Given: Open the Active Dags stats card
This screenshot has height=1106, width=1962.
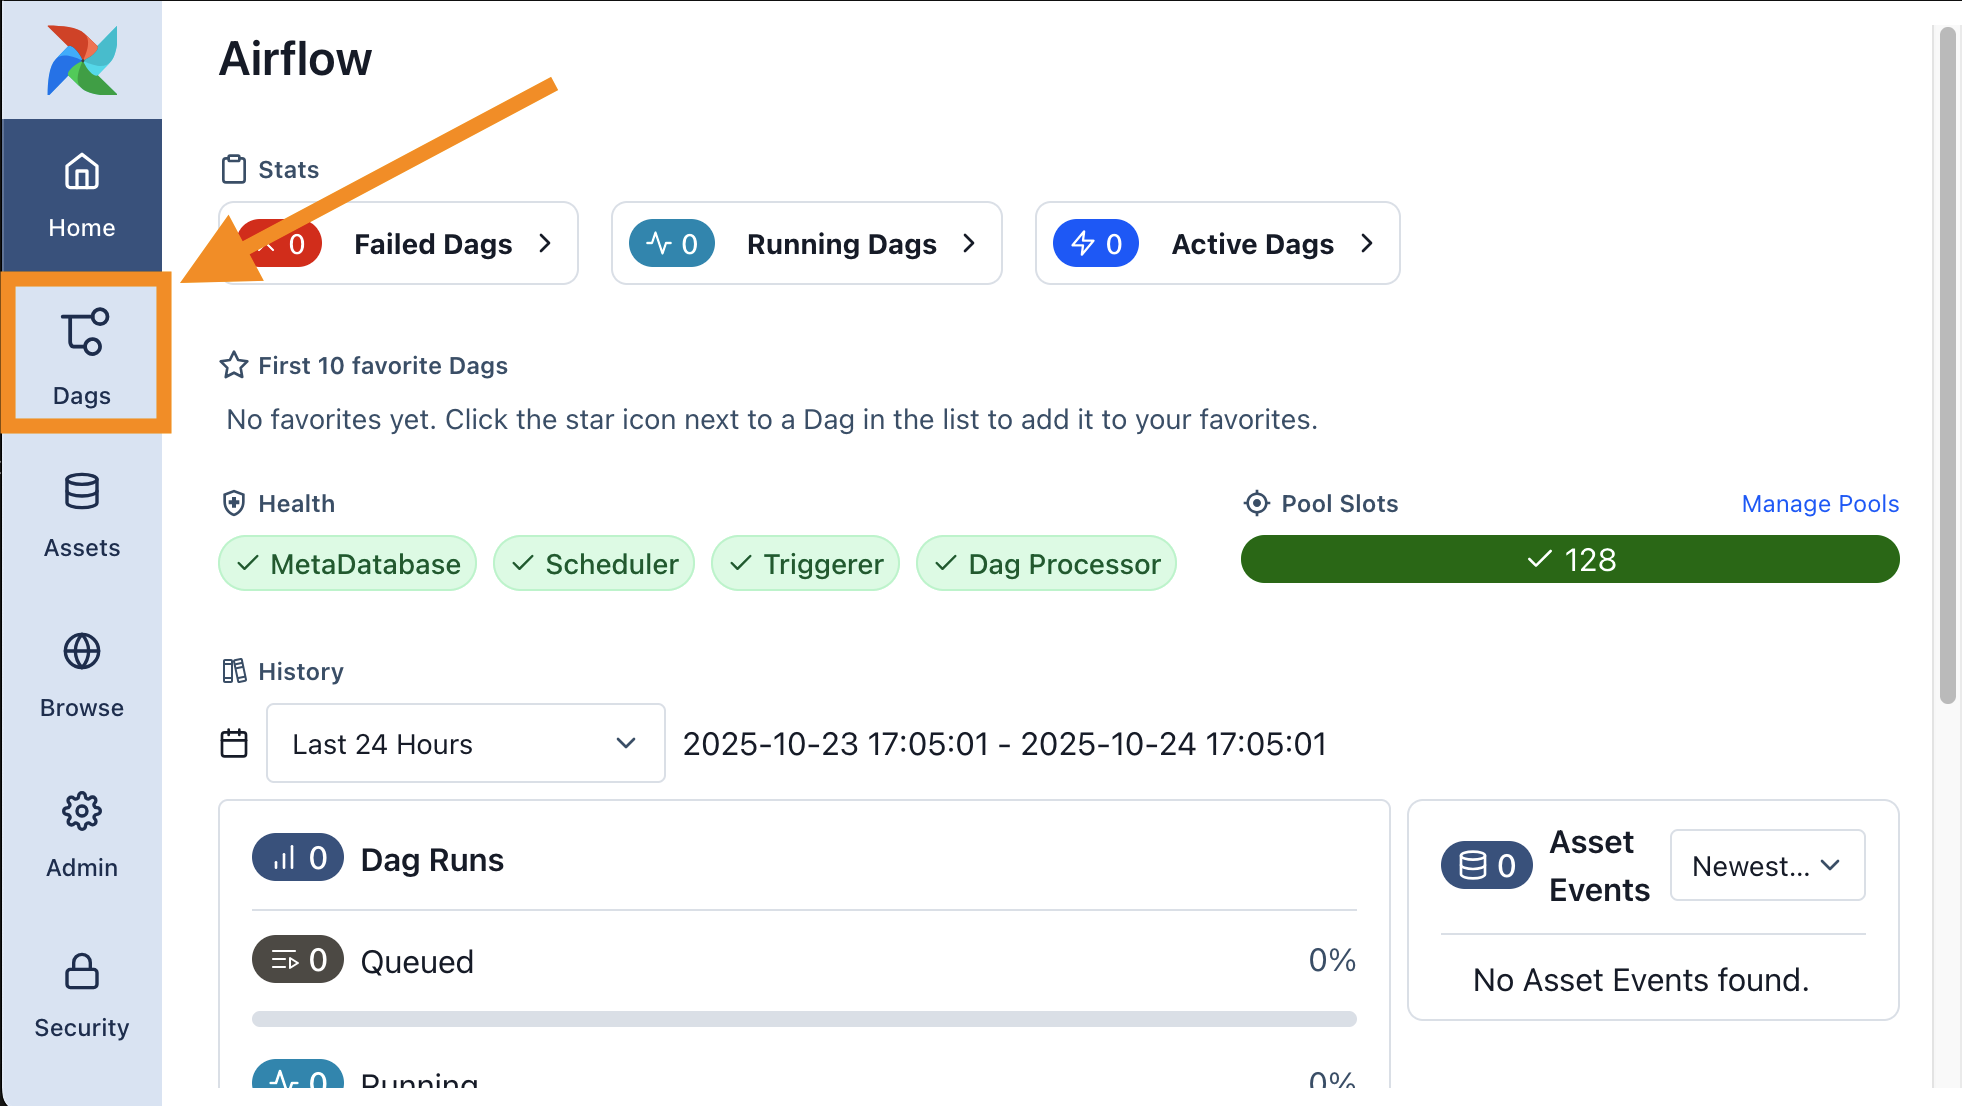Looking at the screenshot, I should click(1217, 243).
